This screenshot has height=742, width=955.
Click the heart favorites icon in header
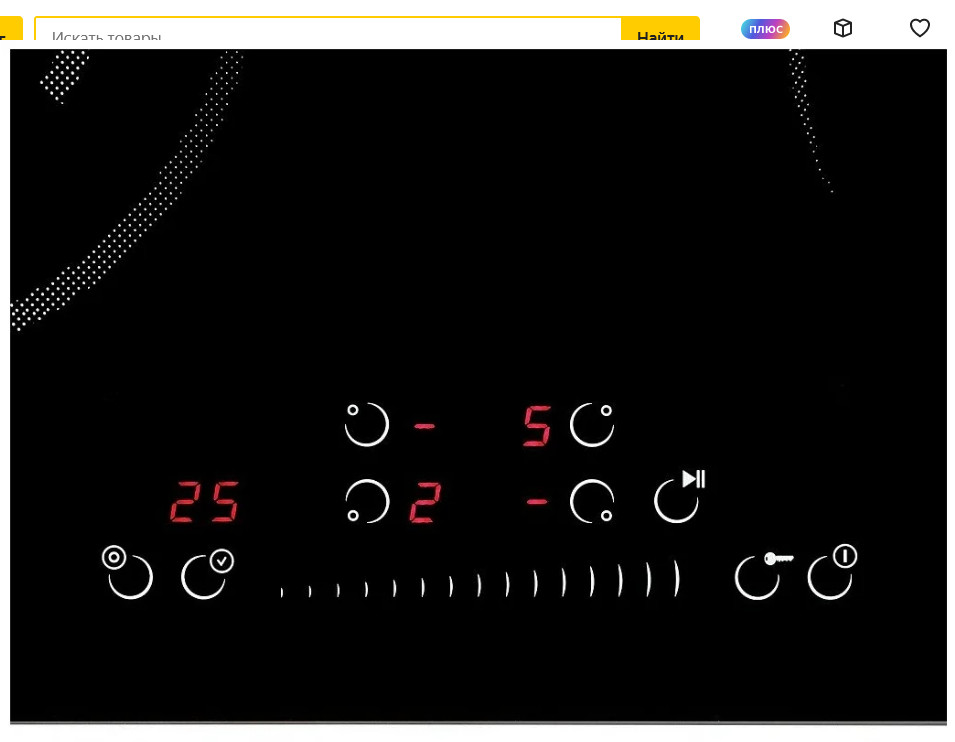pyautogui.click(x=919, y=28)
